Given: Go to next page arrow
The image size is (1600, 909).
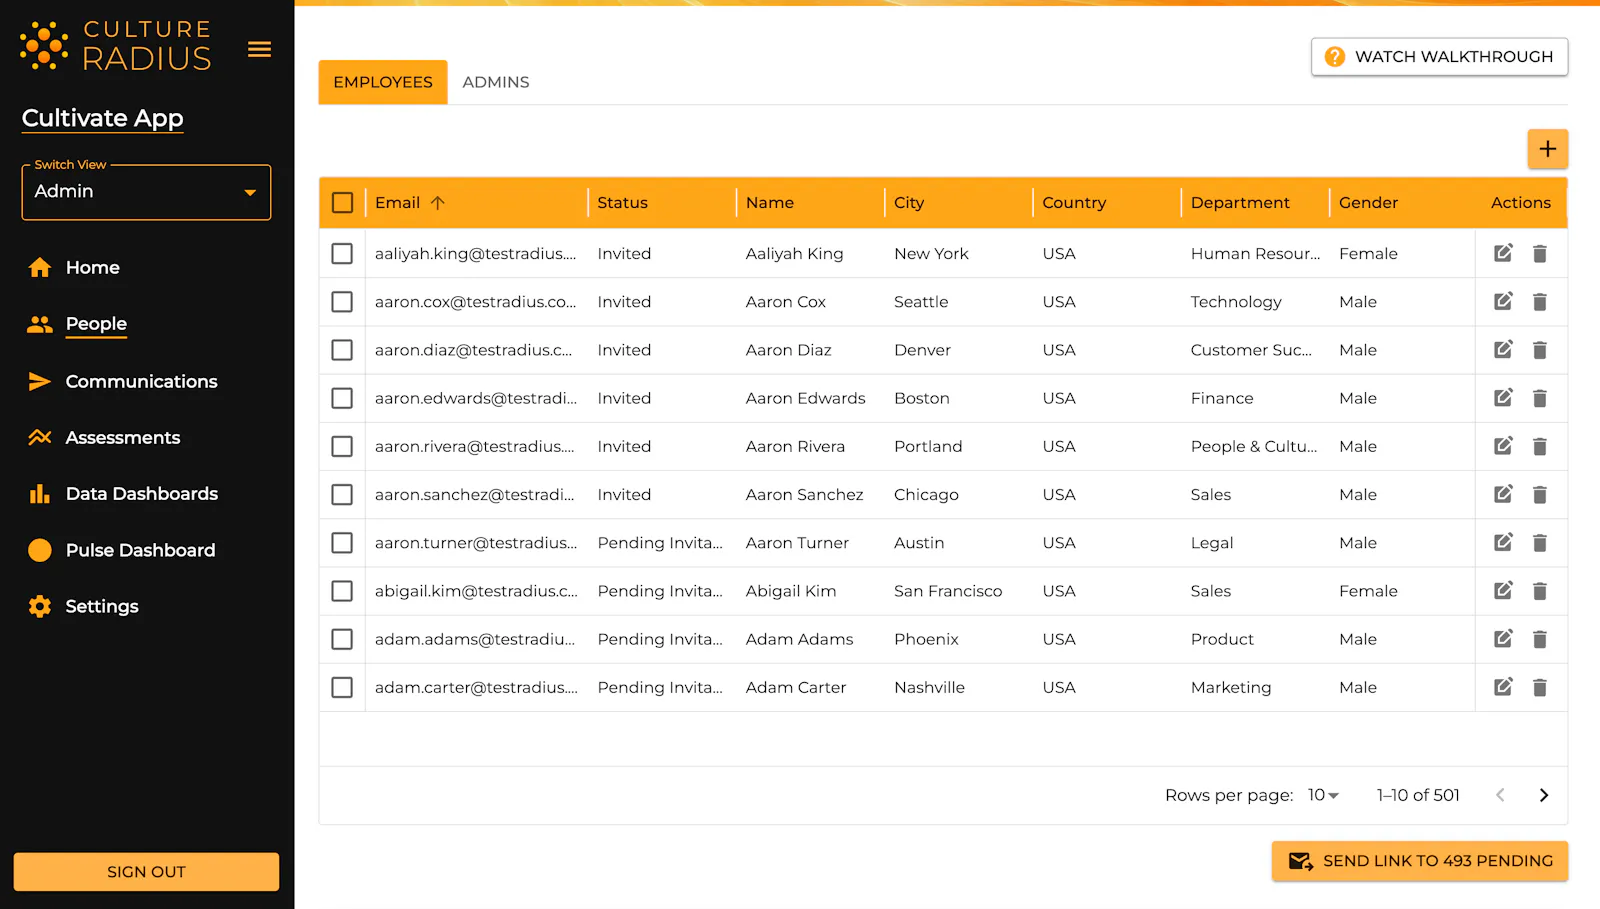Looking at the screenshot, I should (1543, 795).
